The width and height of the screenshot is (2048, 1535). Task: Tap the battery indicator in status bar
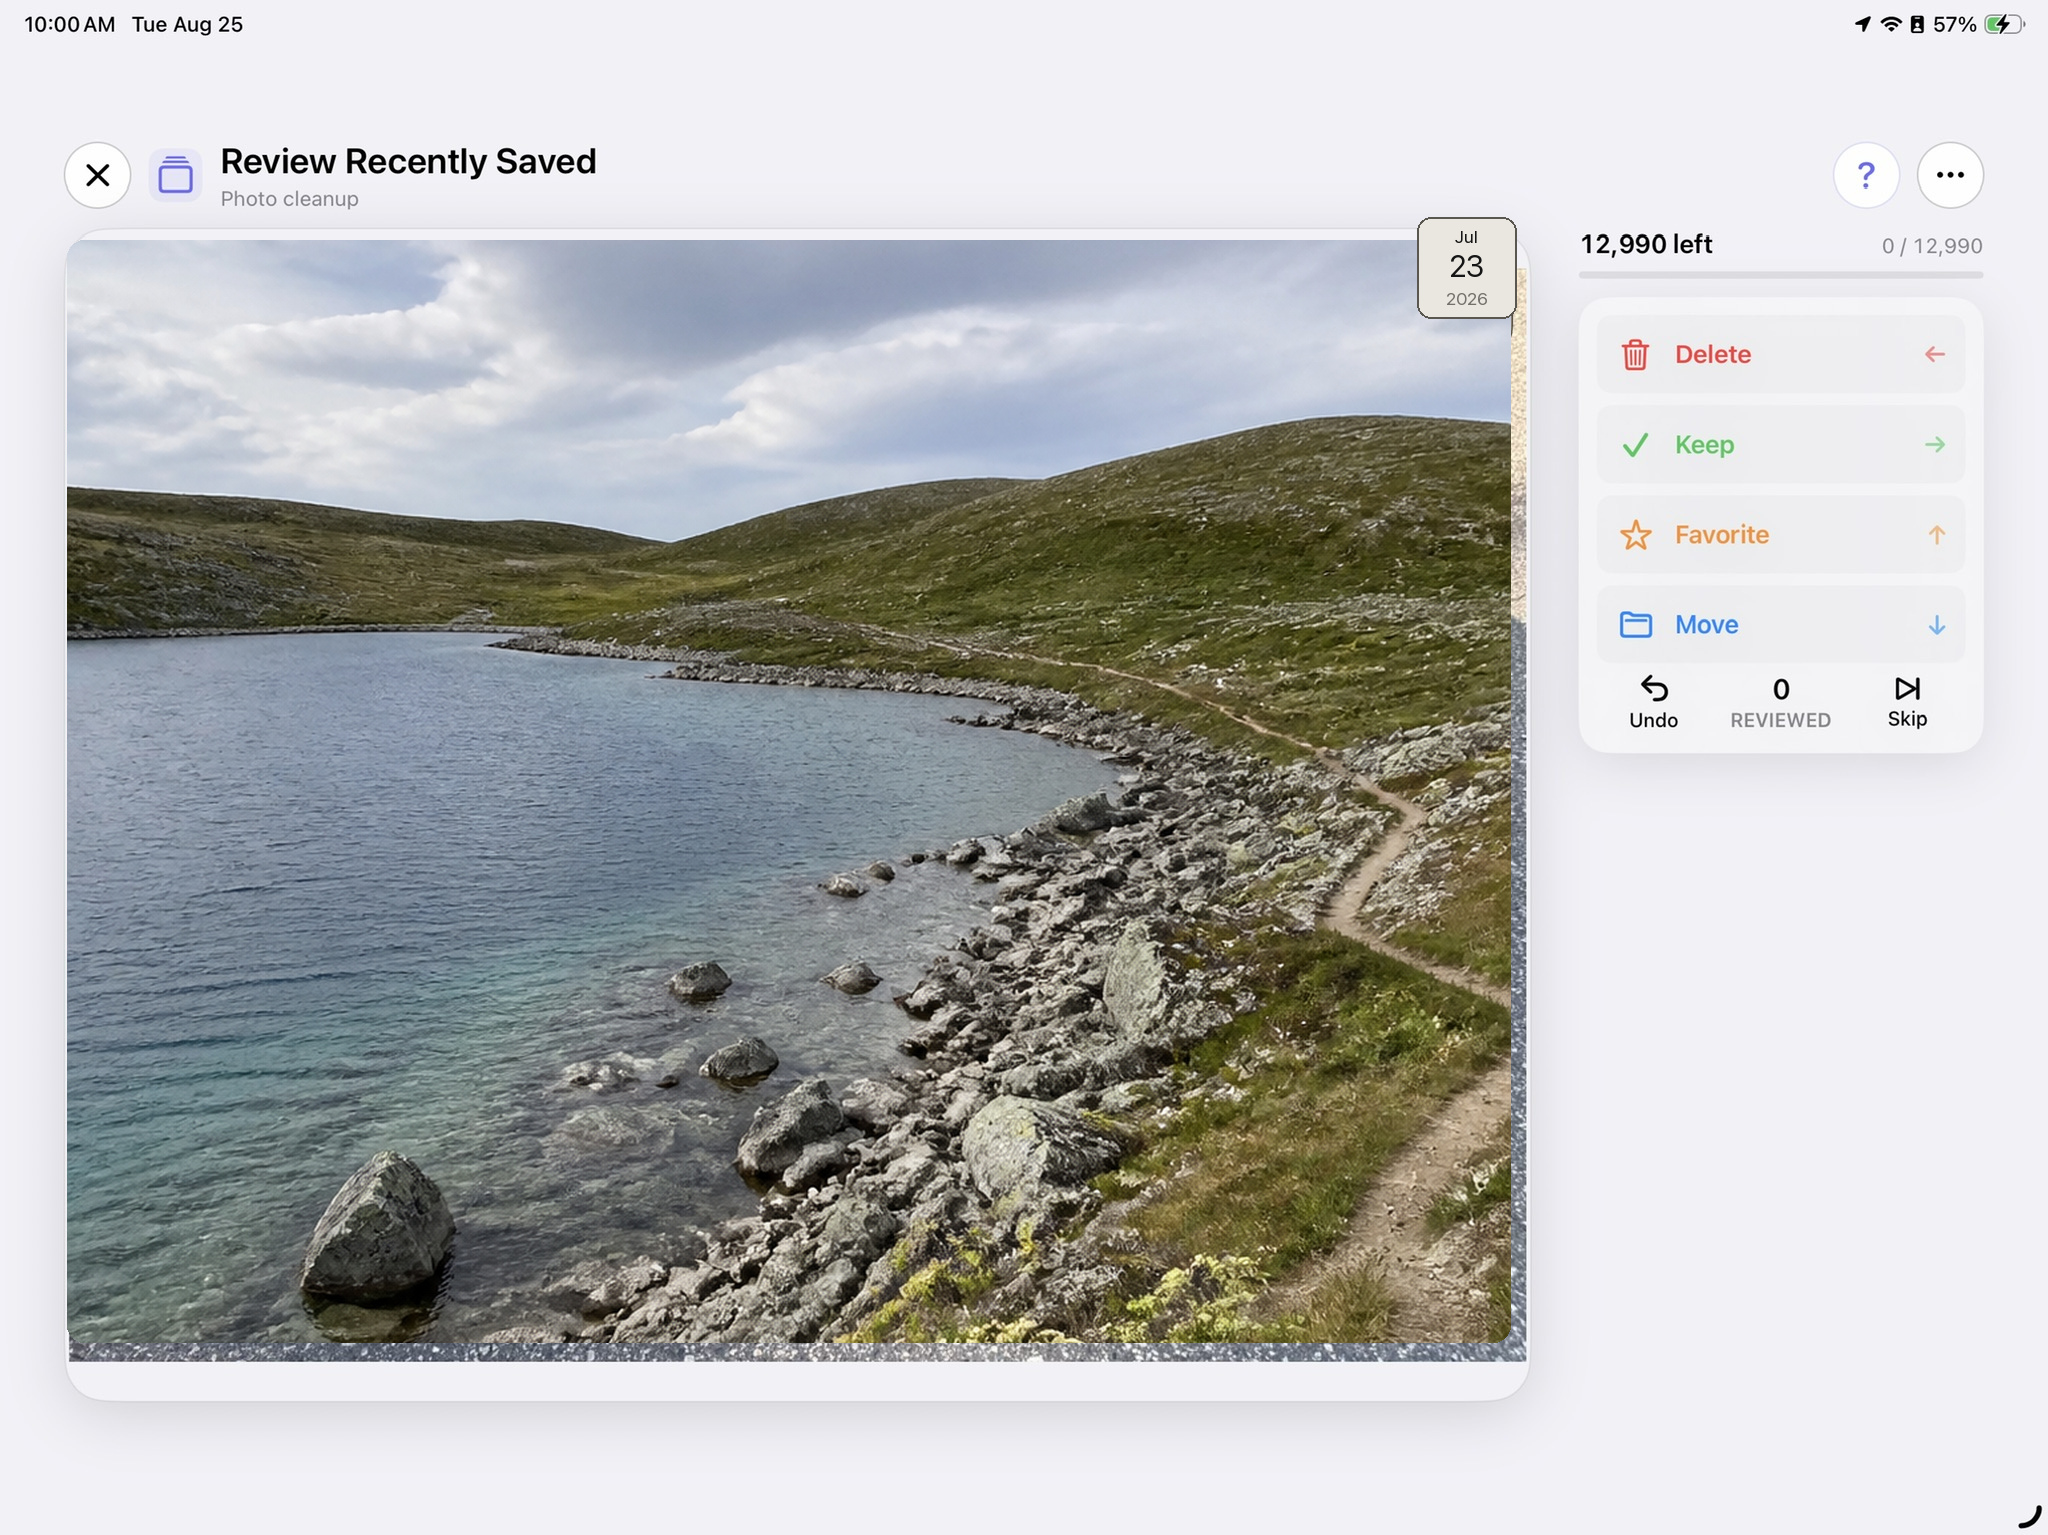point(2003,24)
